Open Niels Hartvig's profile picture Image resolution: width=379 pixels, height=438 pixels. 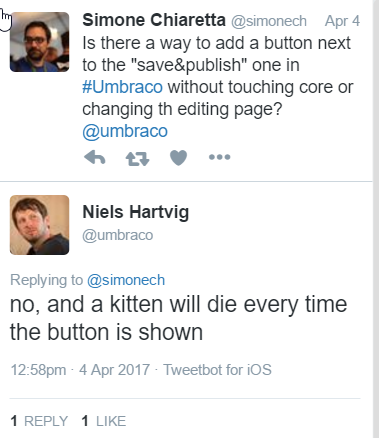point(40,225)
